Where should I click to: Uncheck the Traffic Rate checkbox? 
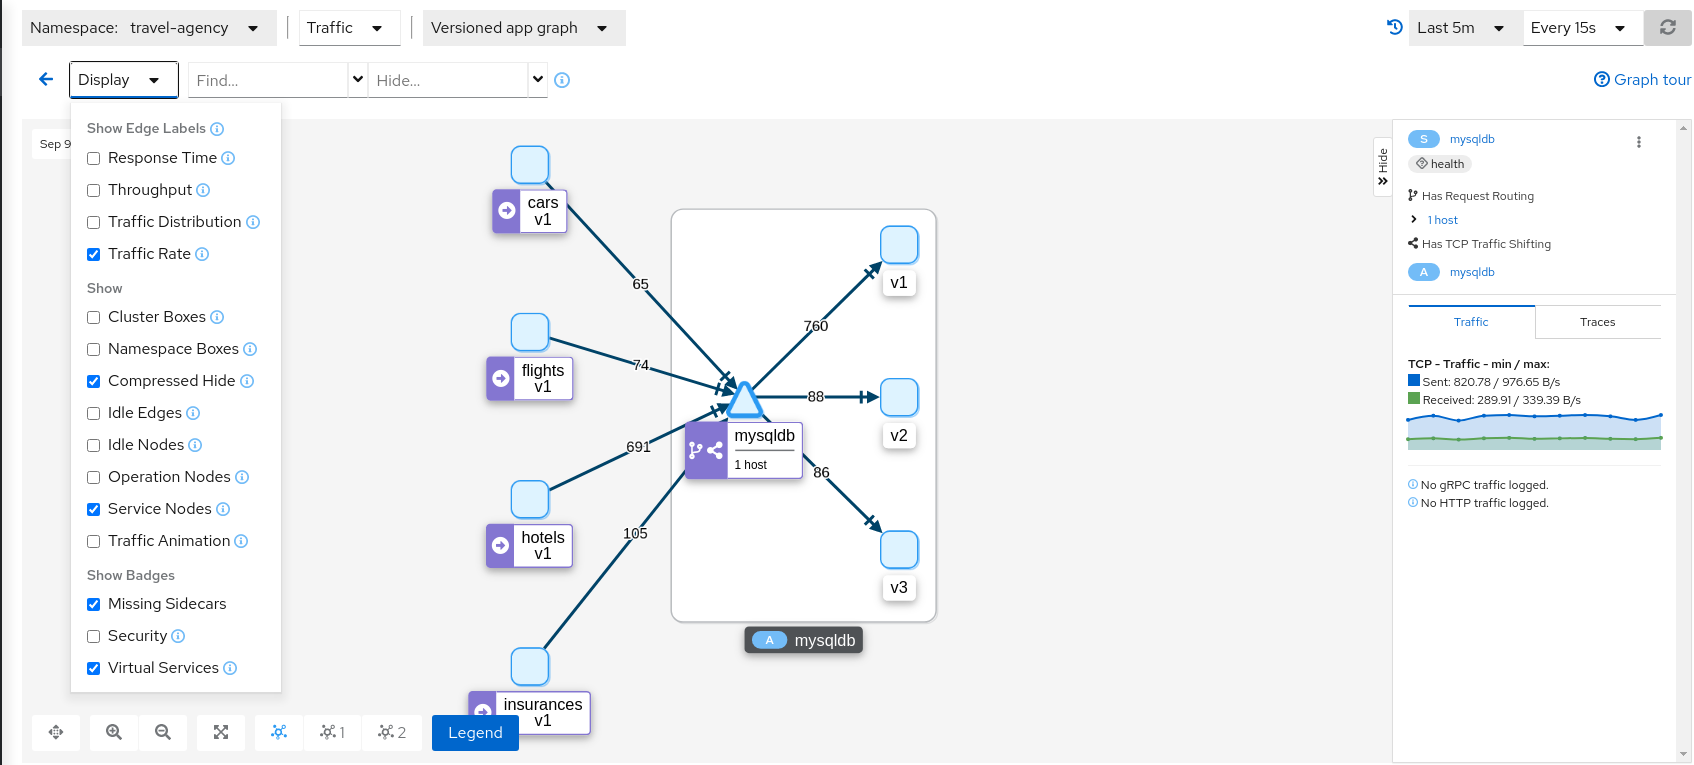94,254
